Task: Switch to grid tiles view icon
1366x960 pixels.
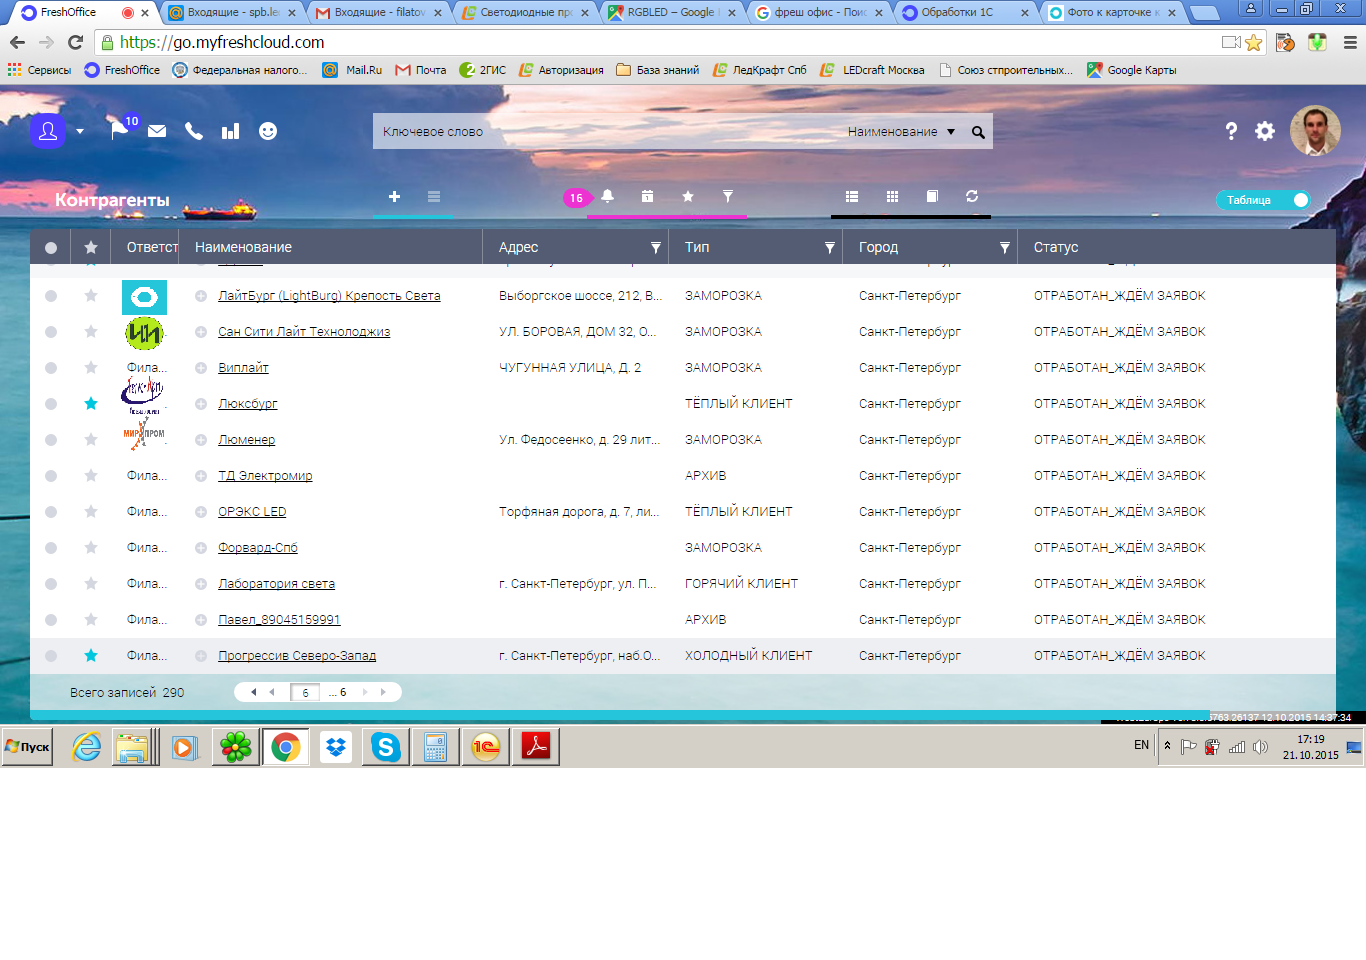Action: [x=892, y=197]
